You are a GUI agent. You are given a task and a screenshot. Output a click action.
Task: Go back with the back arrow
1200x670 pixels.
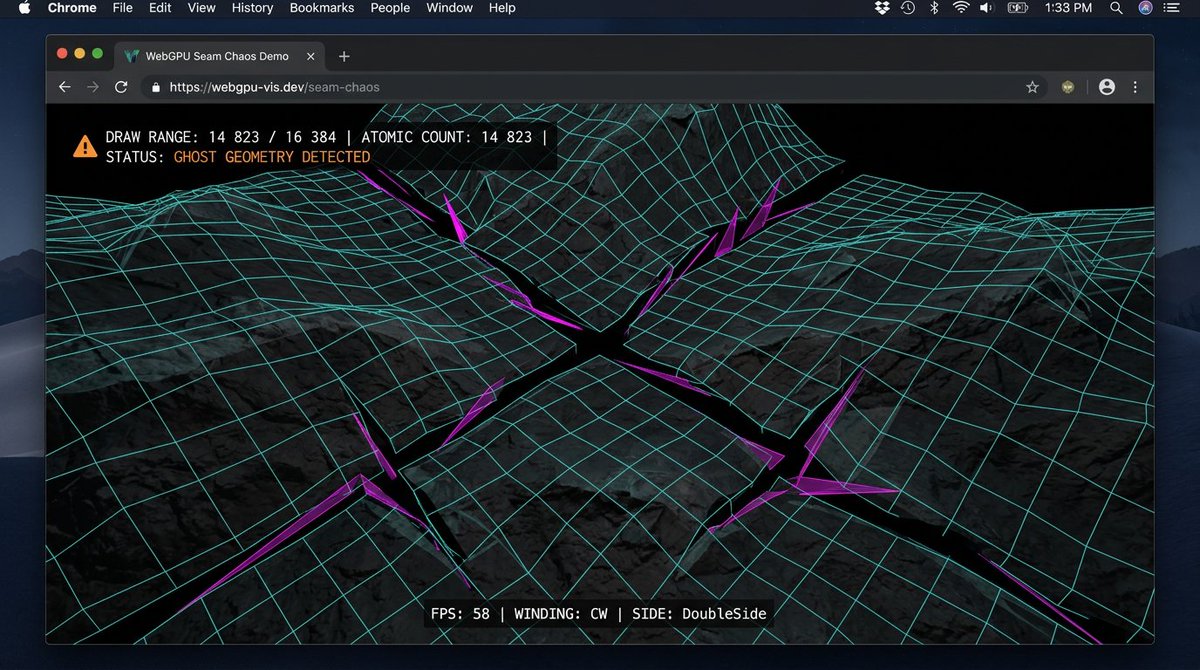(x=65, y=87)
